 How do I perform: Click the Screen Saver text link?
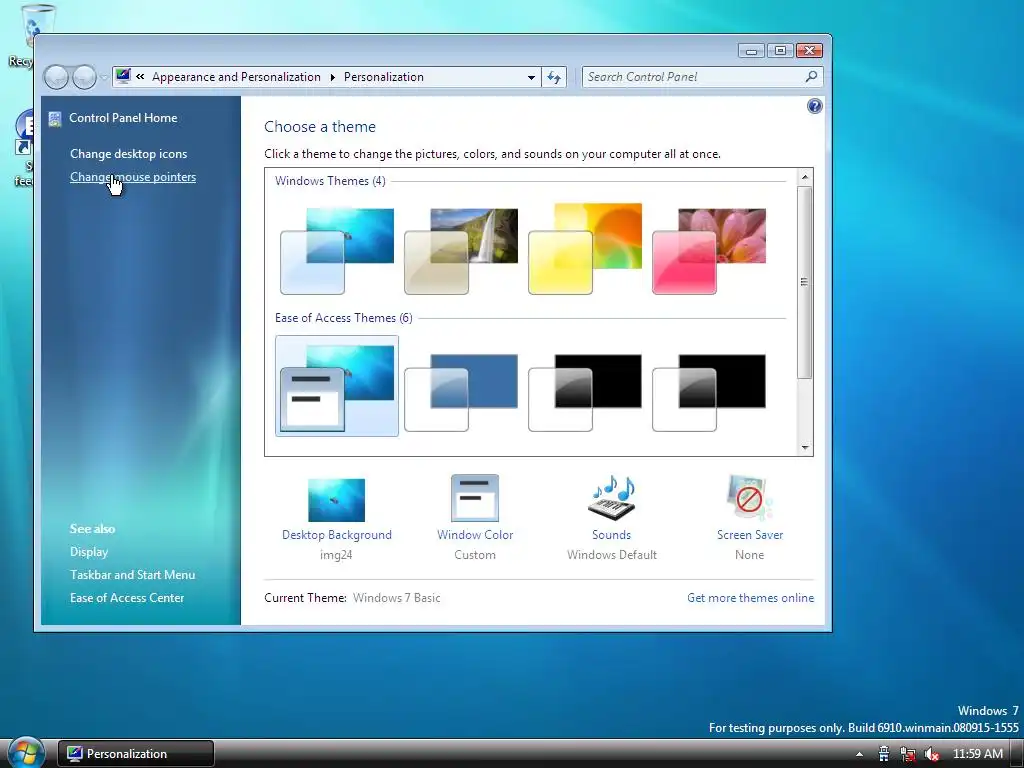click(x=750, y=535)
